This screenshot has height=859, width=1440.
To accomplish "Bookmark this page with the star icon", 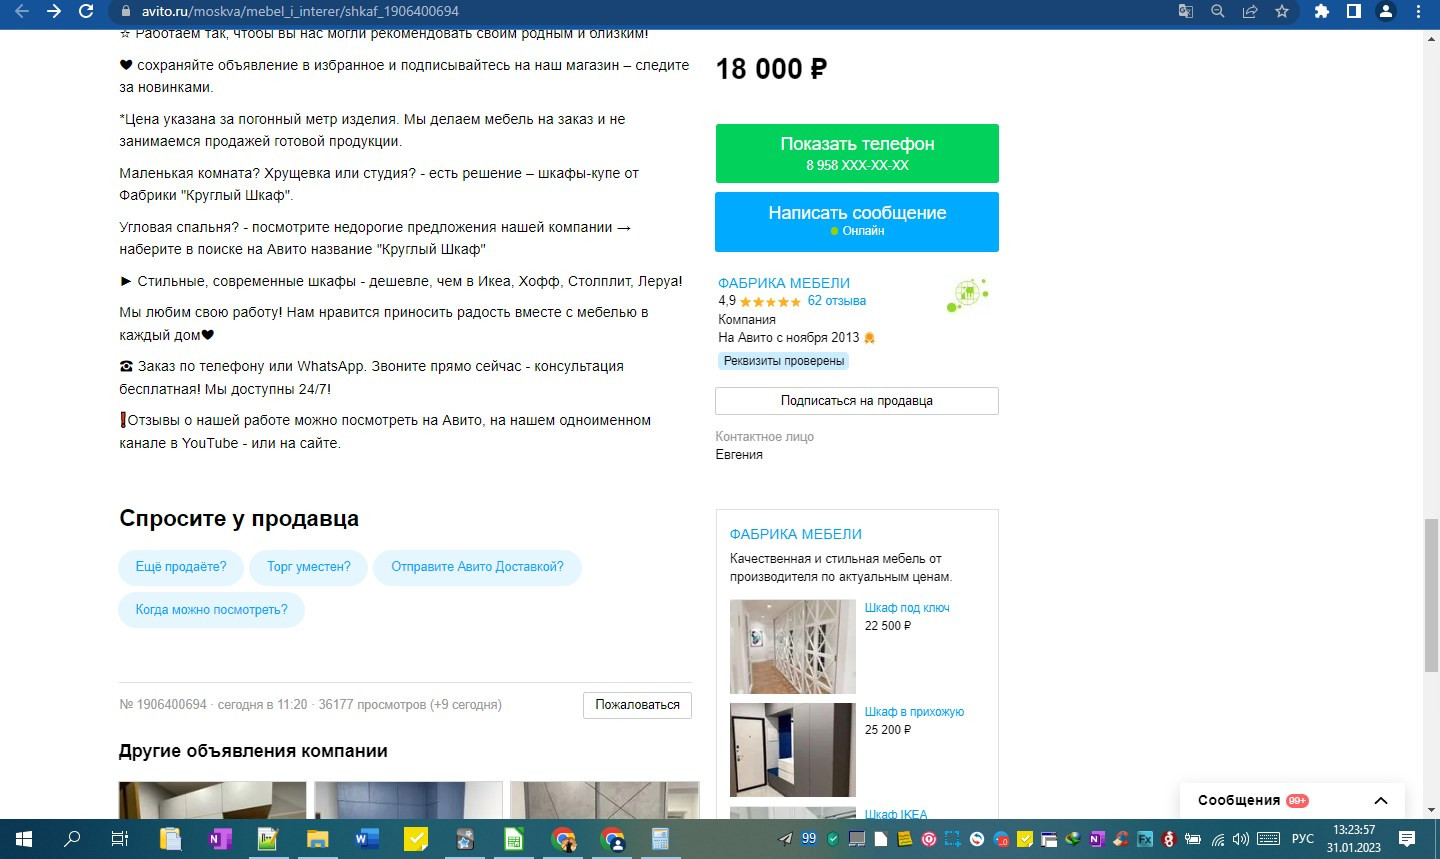I will point(1282,11).
